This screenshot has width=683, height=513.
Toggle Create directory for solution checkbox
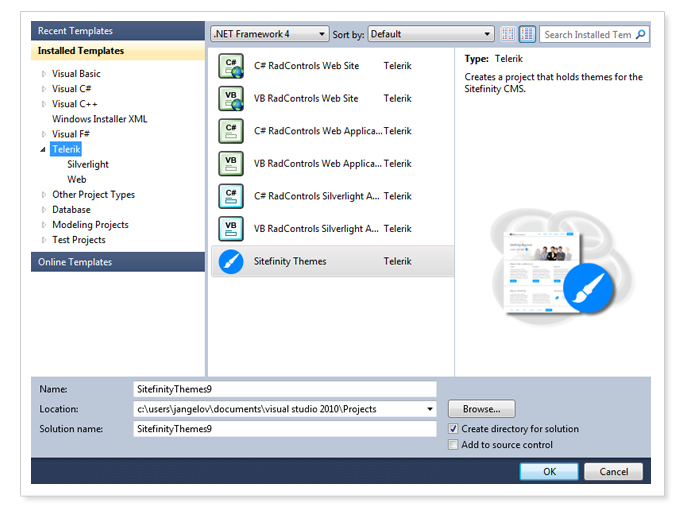[x=453, y=429]
